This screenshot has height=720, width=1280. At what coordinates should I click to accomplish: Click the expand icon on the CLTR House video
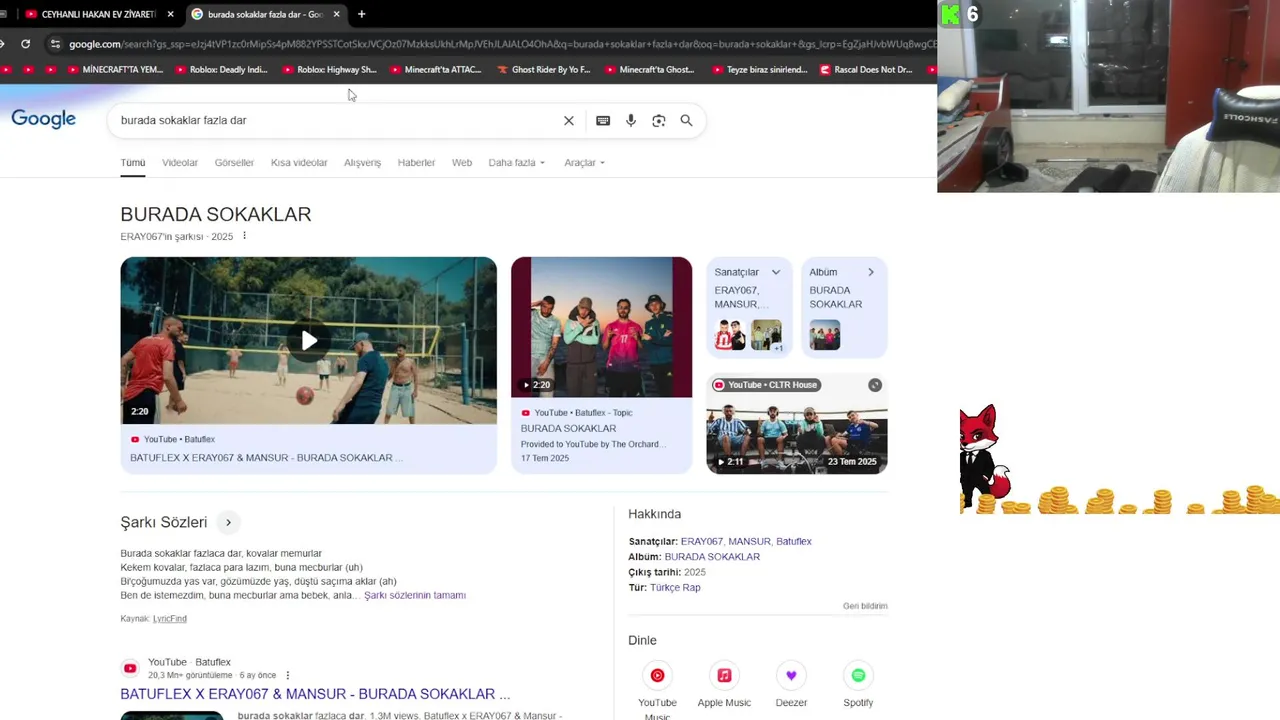[875, 385]
